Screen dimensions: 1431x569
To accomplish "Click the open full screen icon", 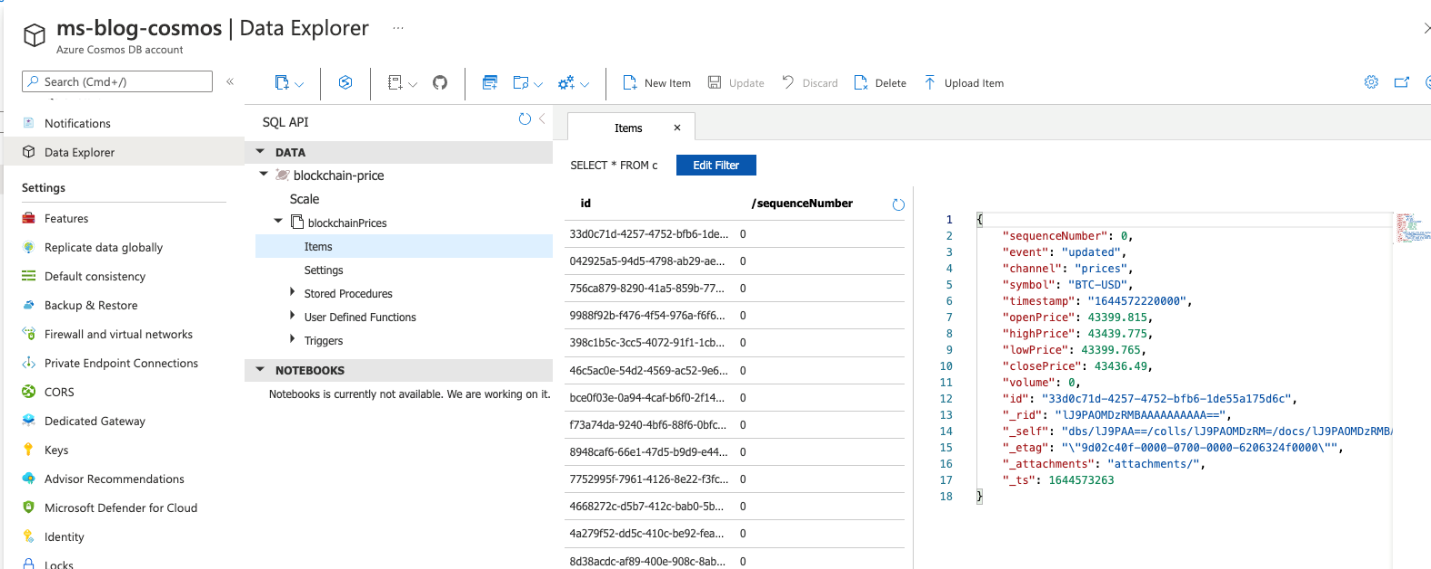I will 1402,82.
